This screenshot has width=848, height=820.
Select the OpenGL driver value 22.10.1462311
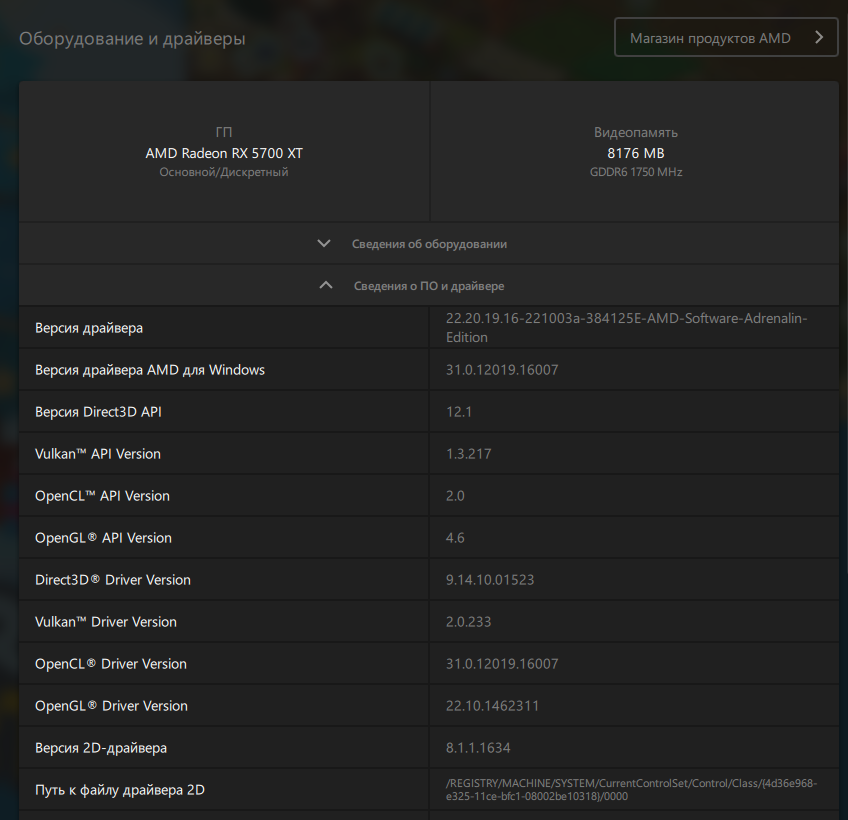tap(492, 706)
